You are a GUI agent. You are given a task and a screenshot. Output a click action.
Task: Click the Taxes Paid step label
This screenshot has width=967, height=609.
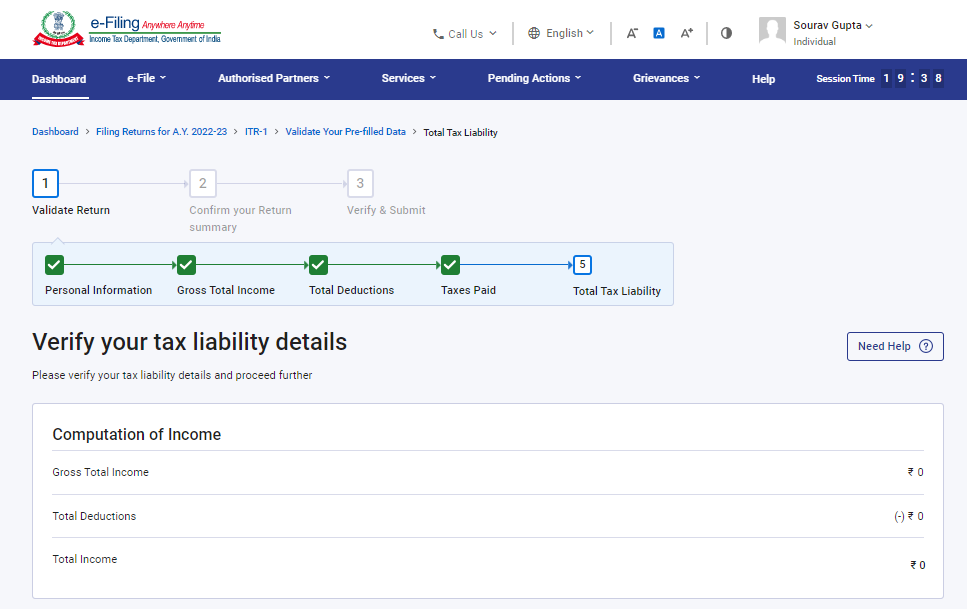pyautogui.click(x=468, y=290)
